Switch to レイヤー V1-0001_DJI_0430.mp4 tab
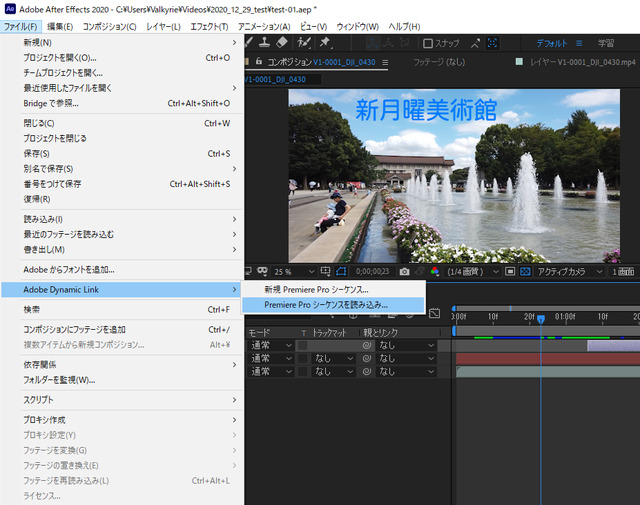This screenshot has width=640, height=505. pos(582,62)
